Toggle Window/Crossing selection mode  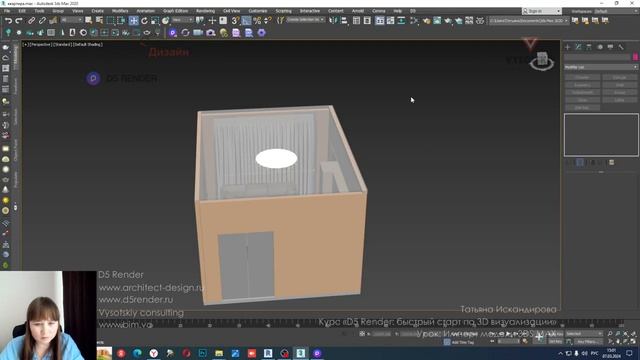coord(121,20)
